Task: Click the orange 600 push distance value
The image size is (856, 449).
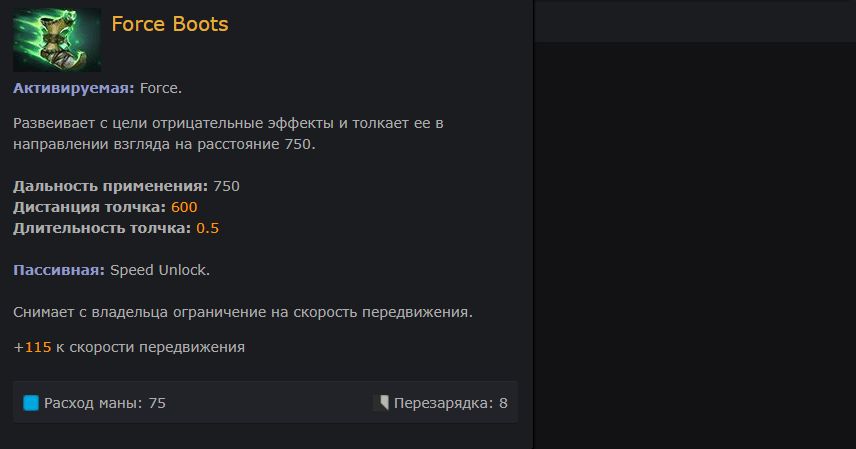Action: pos(184,208)
